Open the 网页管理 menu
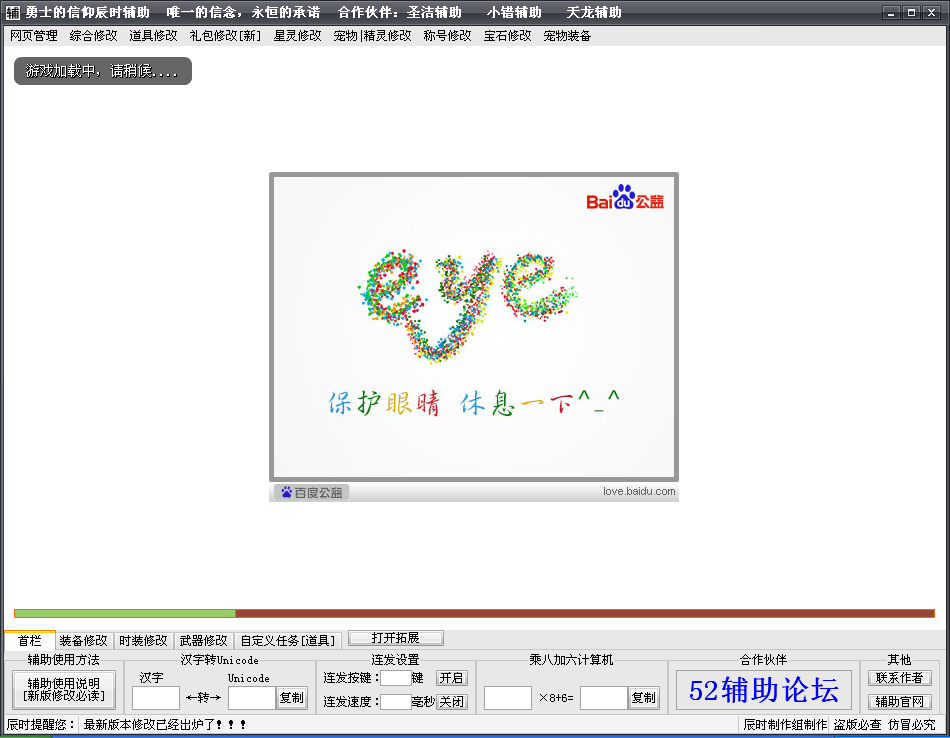The width and height of the screenshot is (950, 738). 34,36
